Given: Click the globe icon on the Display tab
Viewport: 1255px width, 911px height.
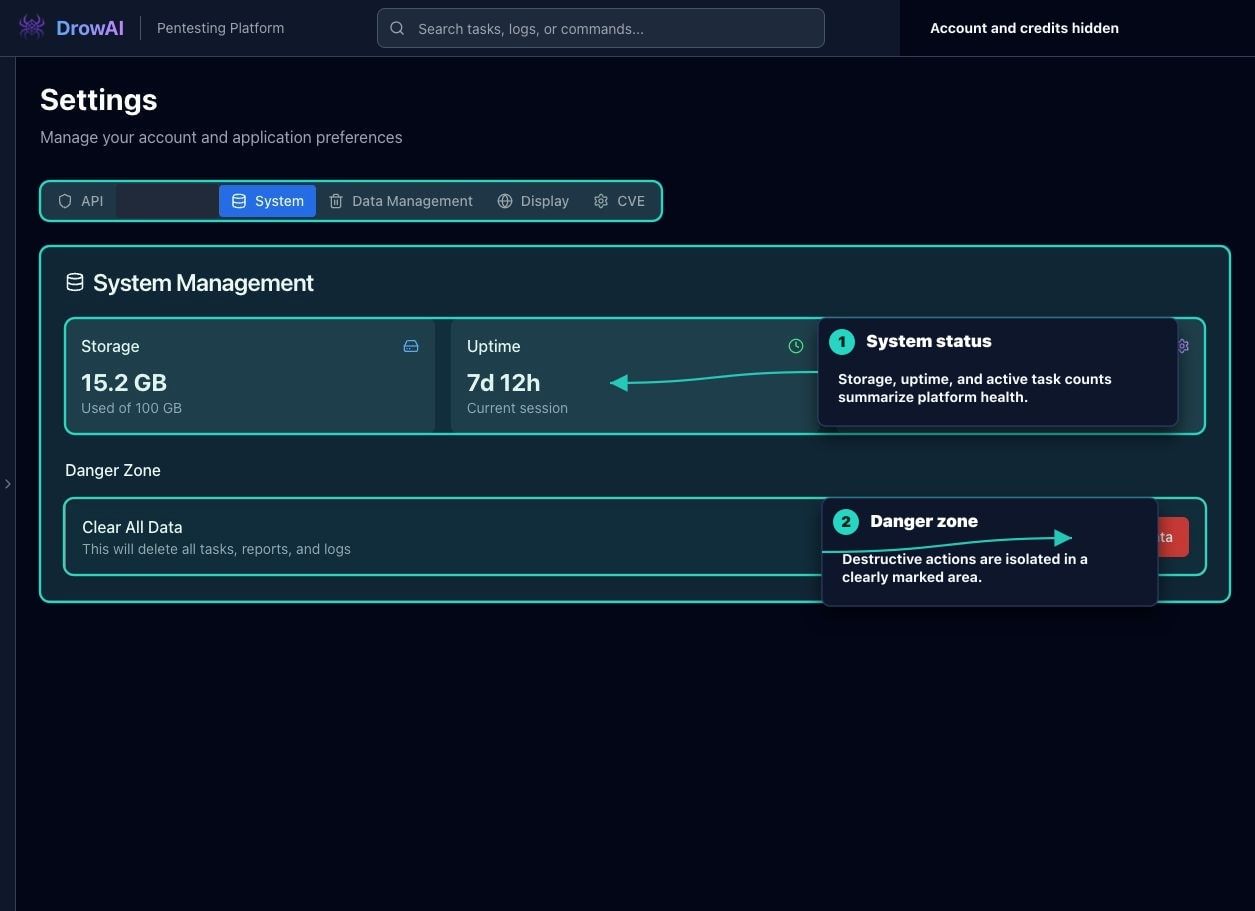Looking at the screenshot, I should pyautogui.click(x=505, y=201).
